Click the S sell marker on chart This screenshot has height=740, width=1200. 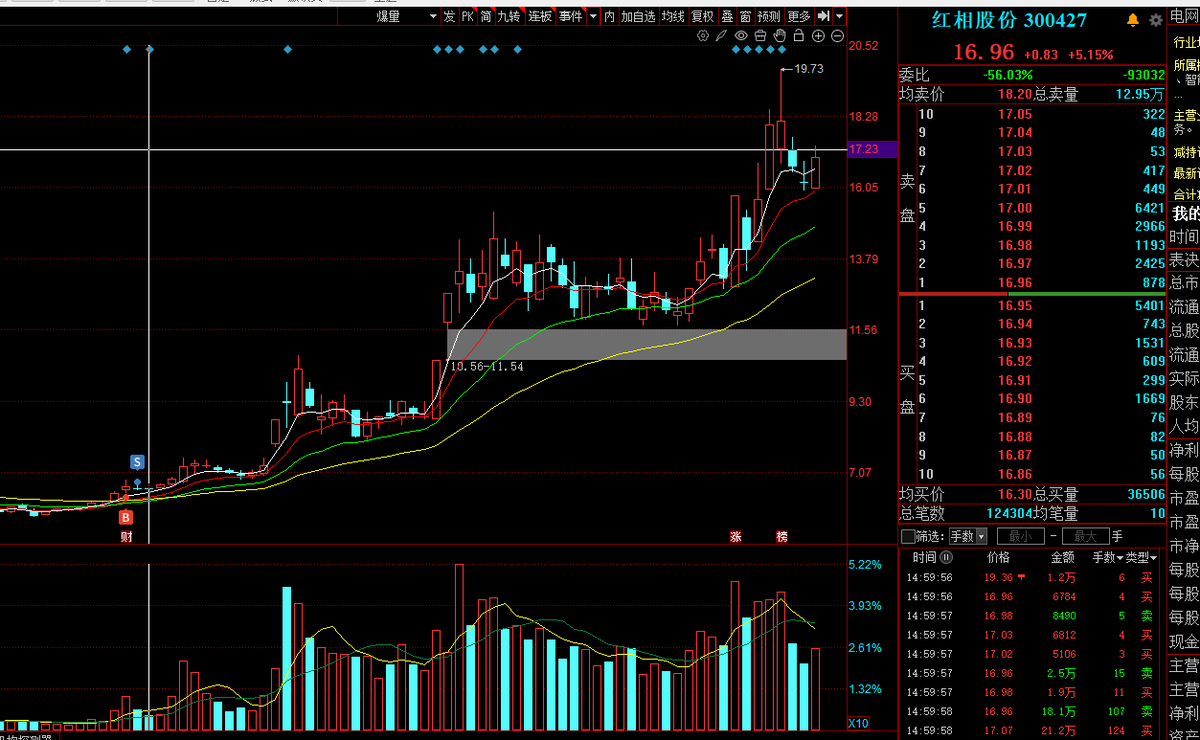pyautogui.click(x=137, y=462)
